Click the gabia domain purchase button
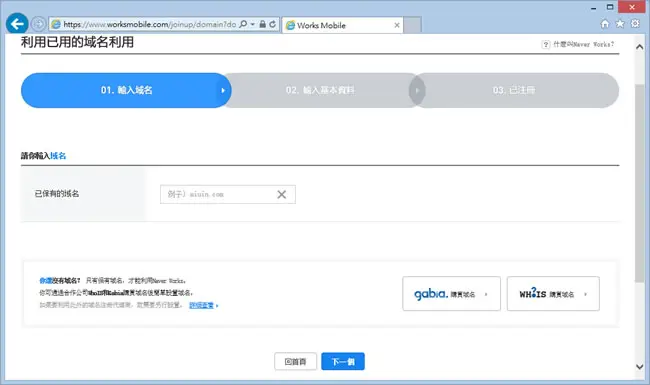This screenshot has width=650, height=385. 451,294
